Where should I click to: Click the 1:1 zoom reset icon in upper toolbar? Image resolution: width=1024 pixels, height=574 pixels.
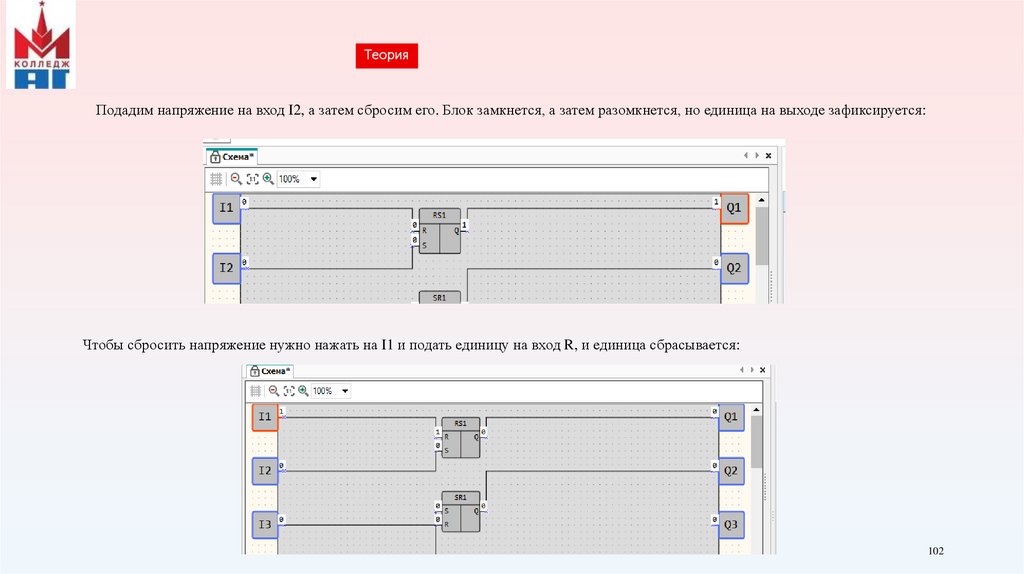252,179
